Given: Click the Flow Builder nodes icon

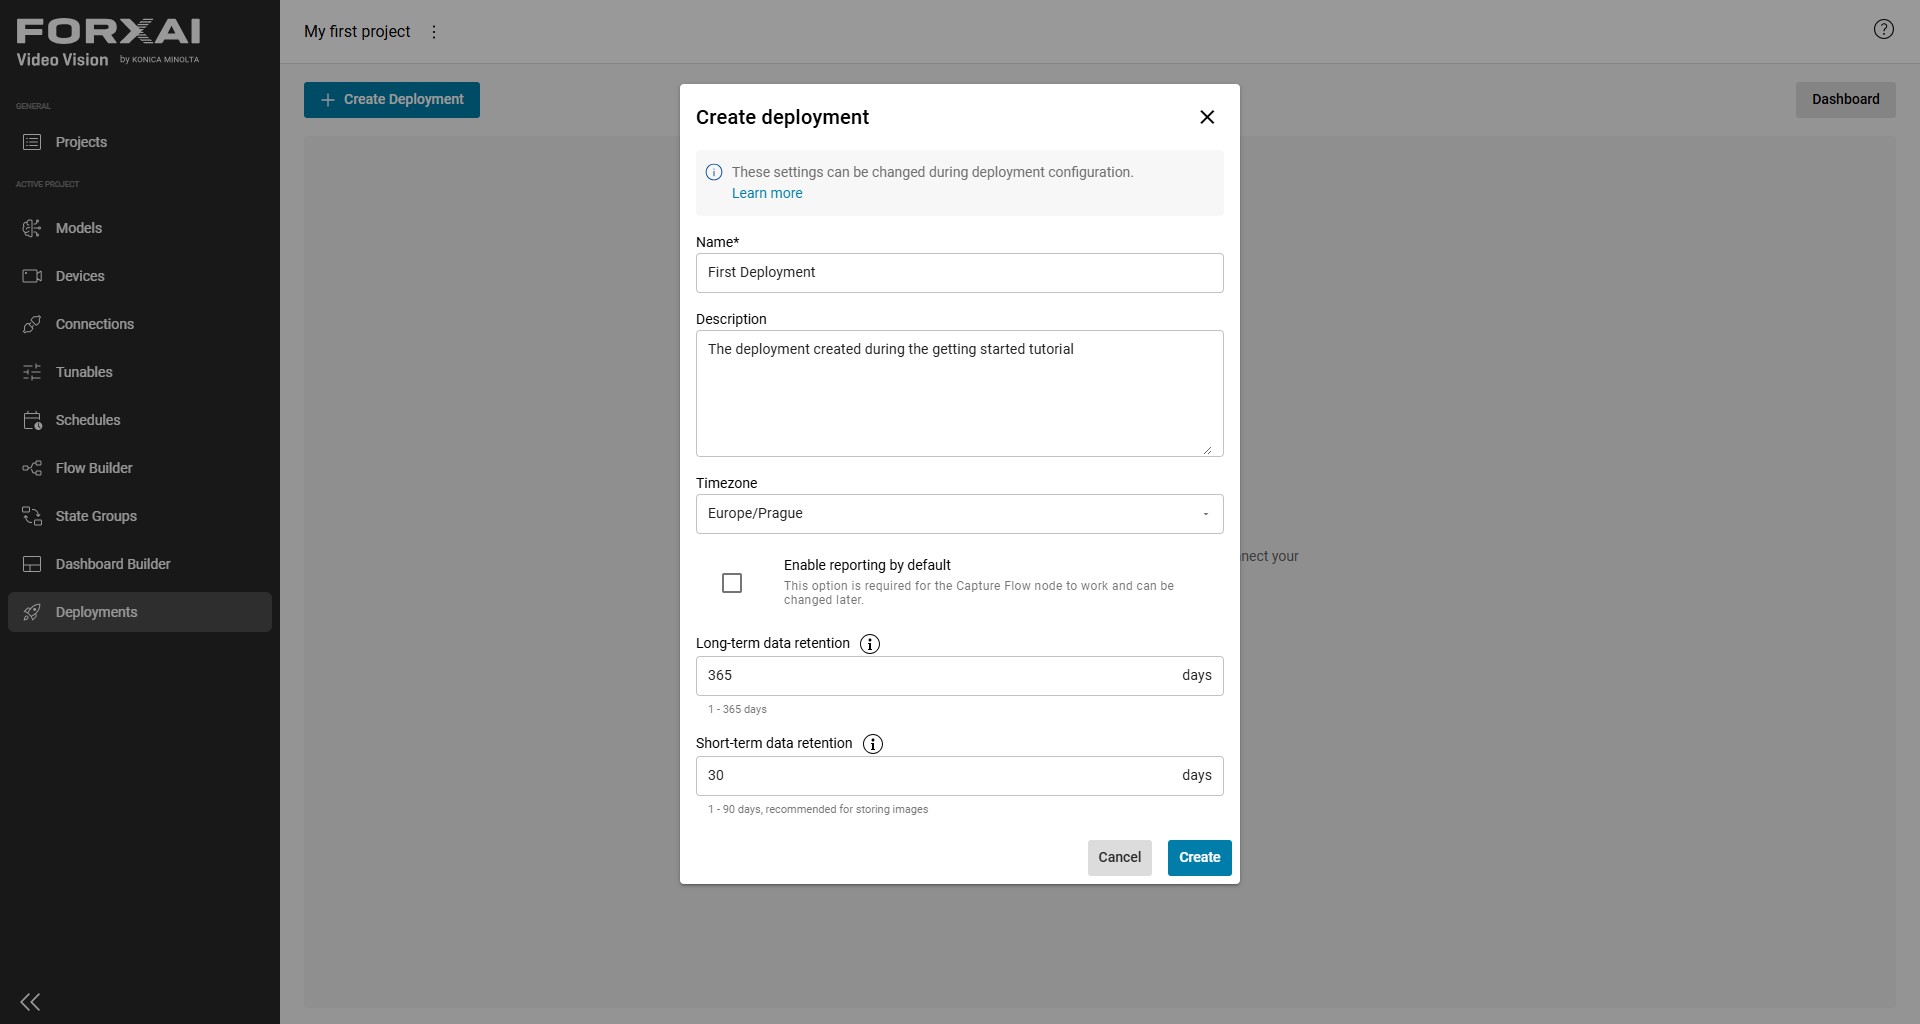Looking at the screenshot, I should coord(32,468).
